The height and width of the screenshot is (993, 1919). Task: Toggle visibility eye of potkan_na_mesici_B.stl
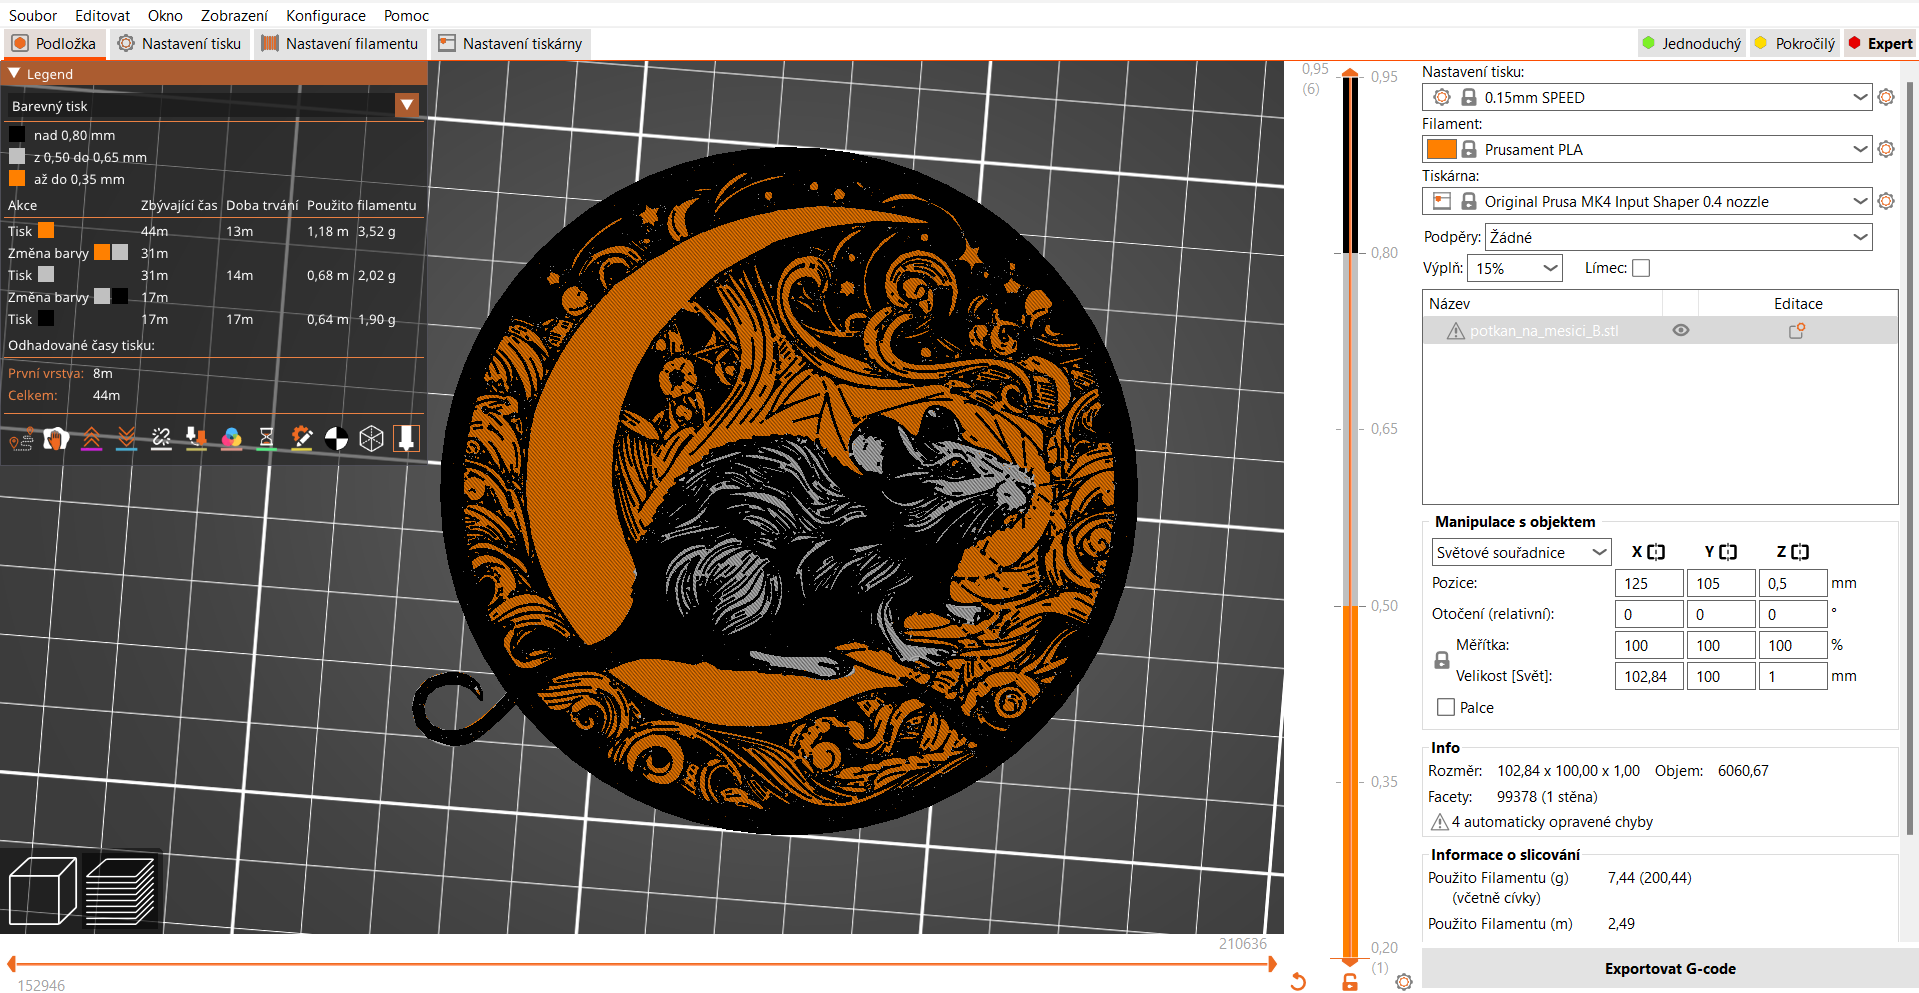click(1681, 330)
